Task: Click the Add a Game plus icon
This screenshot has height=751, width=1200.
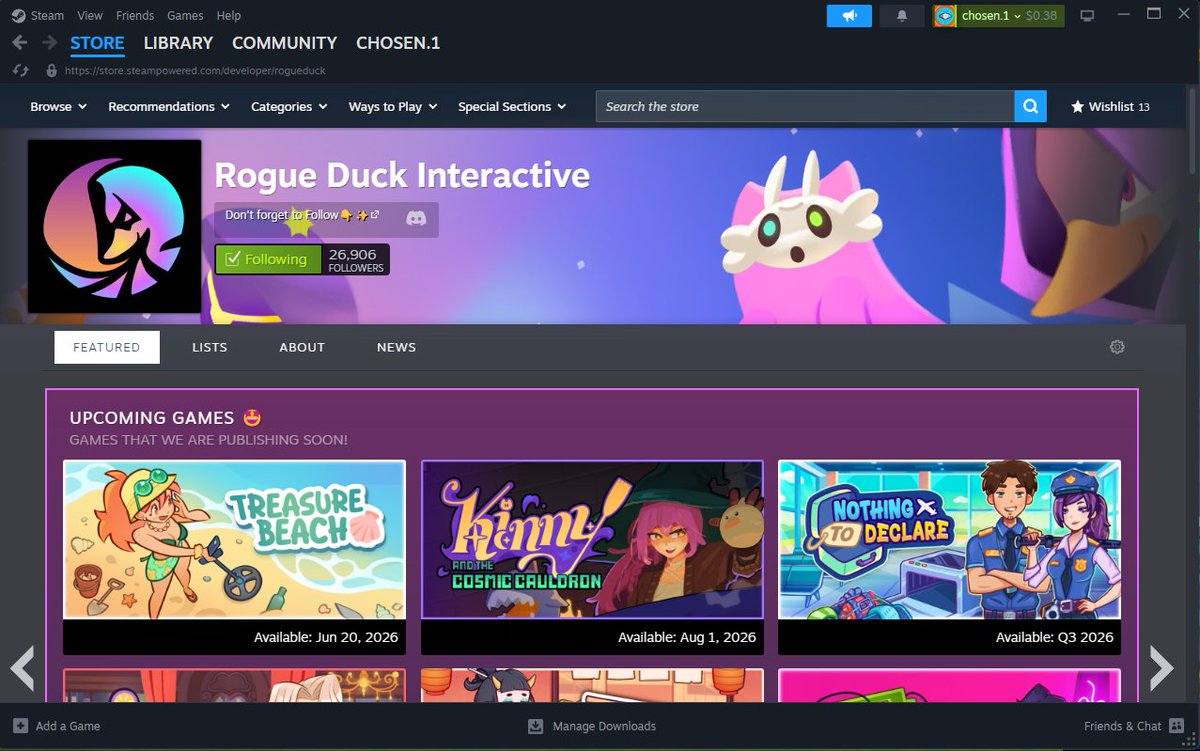Action: click(21, 726)
